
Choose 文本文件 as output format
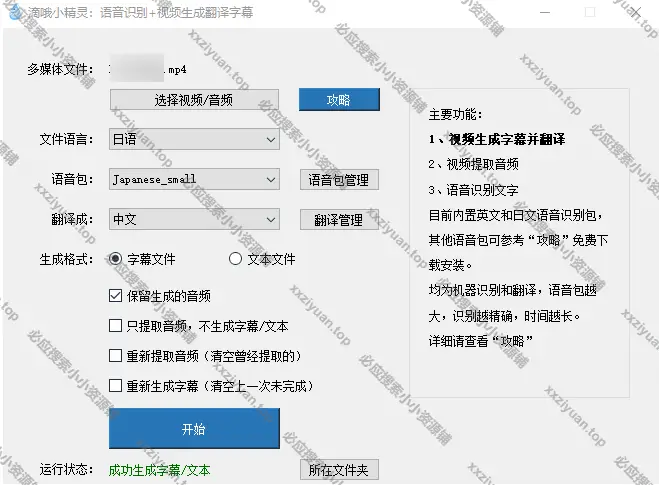coord(236,259)
